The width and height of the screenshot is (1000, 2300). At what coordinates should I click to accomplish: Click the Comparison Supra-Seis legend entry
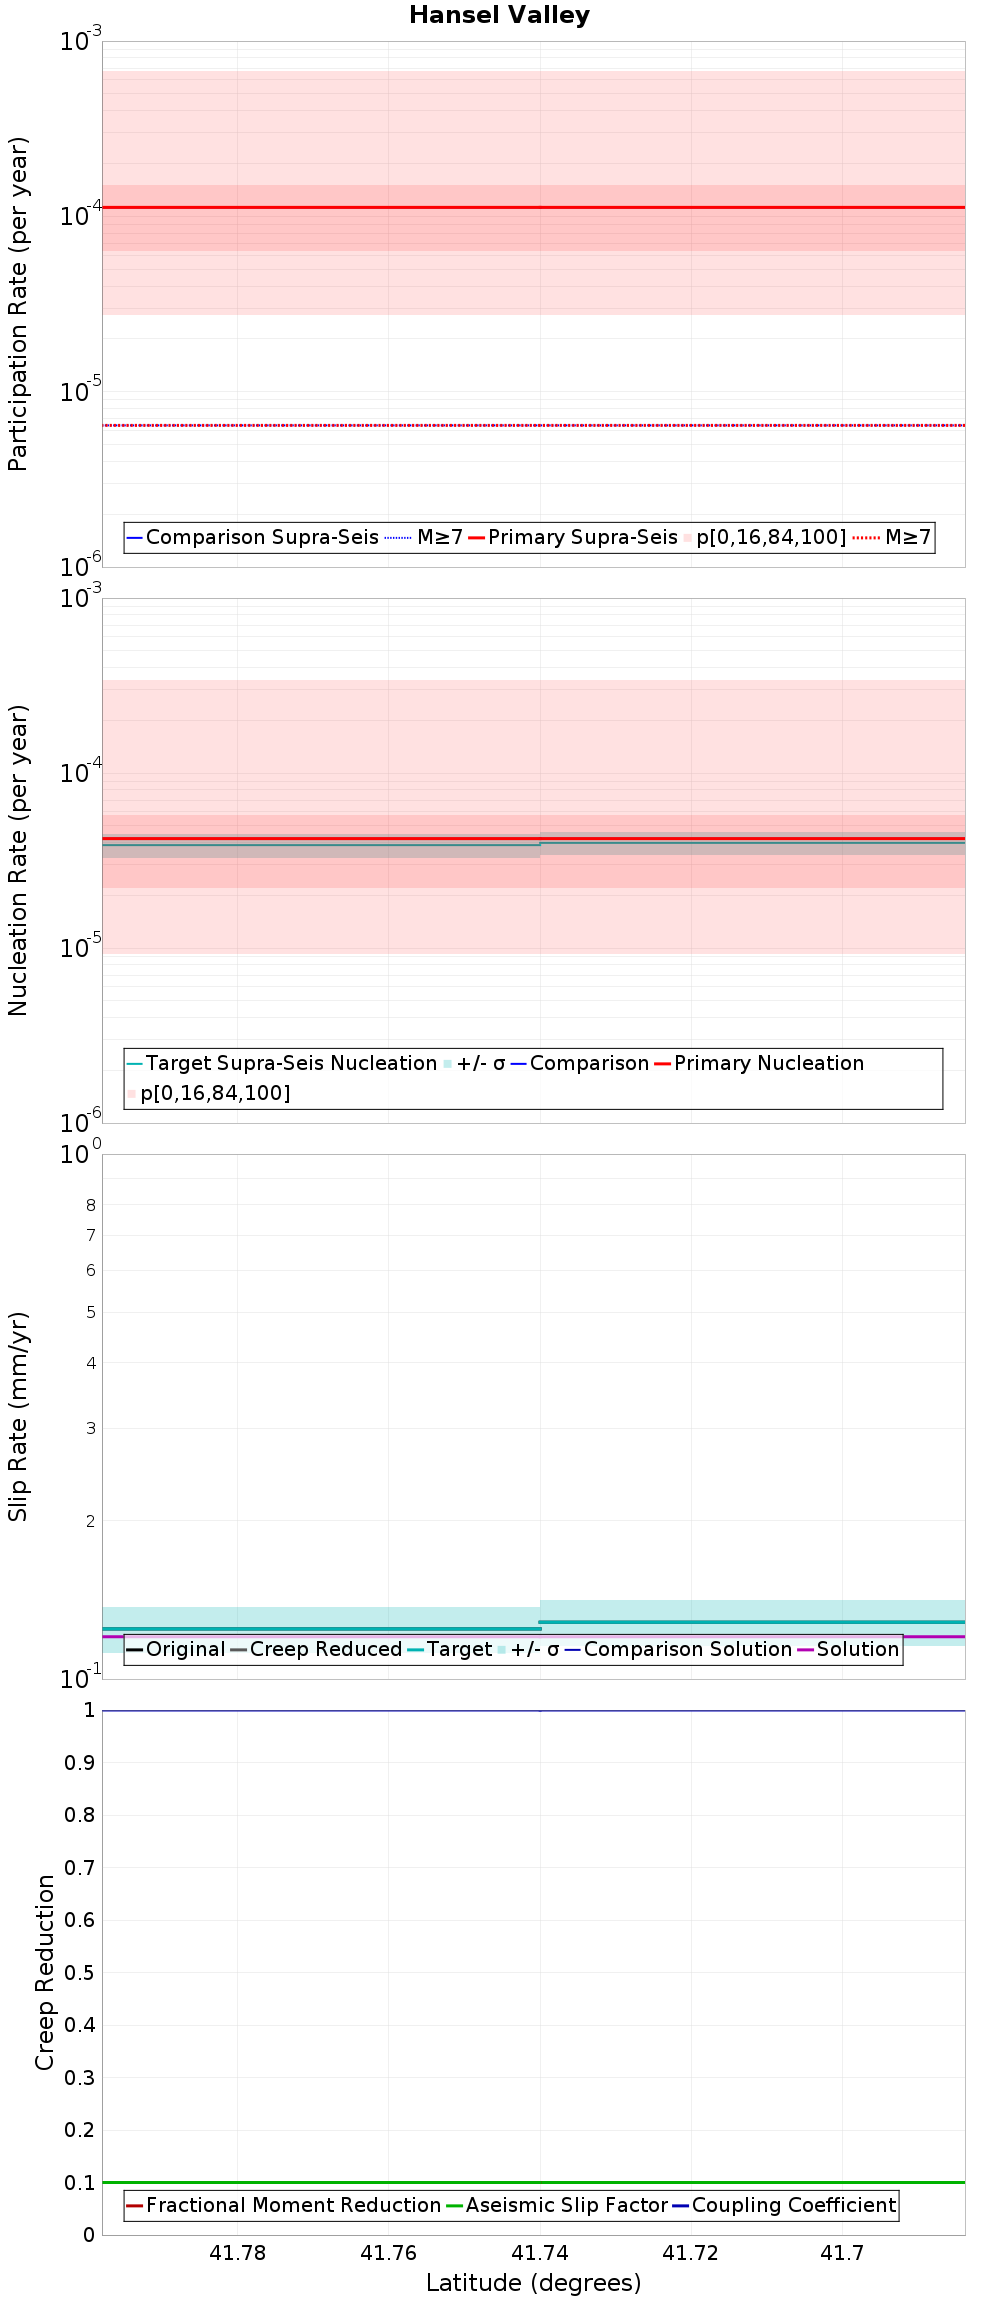click(x=253, y=537)
